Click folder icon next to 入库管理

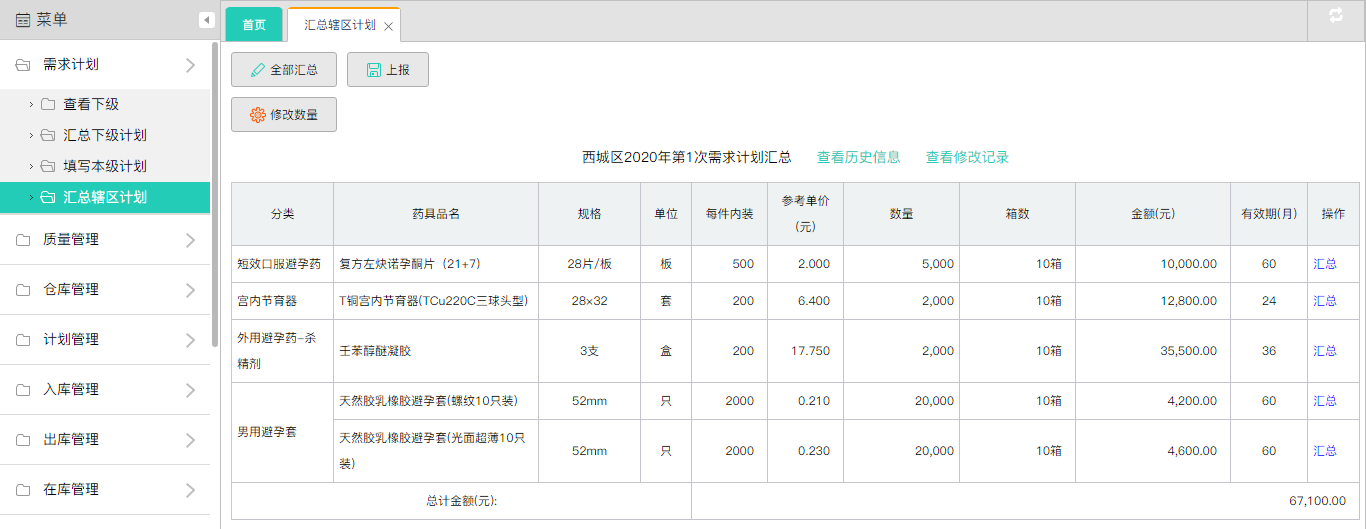pos(23,390)
